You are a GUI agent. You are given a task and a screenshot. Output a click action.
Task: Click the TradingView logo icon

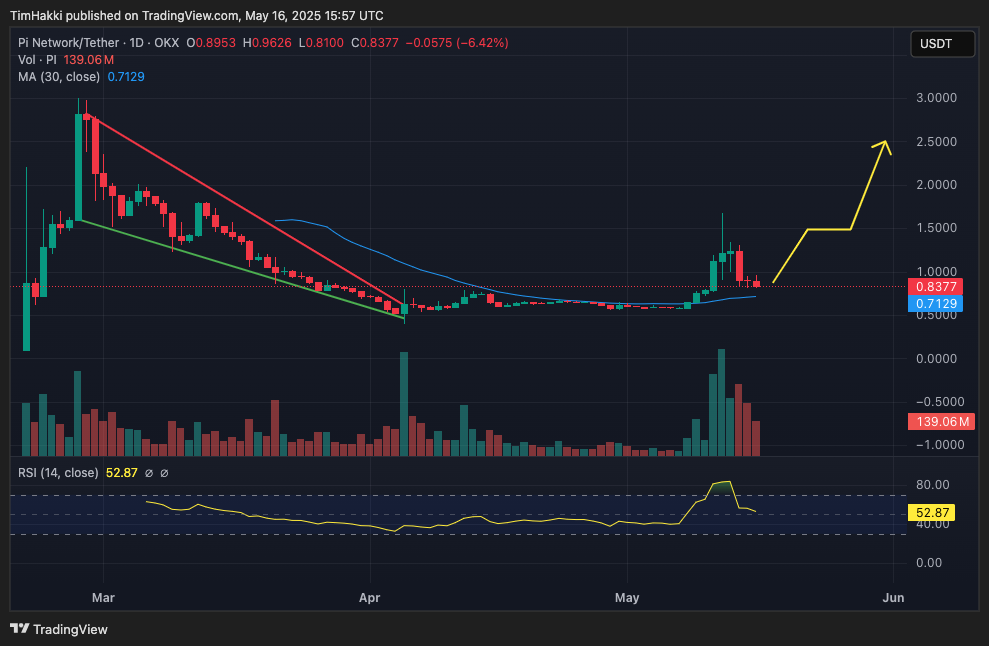tap(19, 629)
